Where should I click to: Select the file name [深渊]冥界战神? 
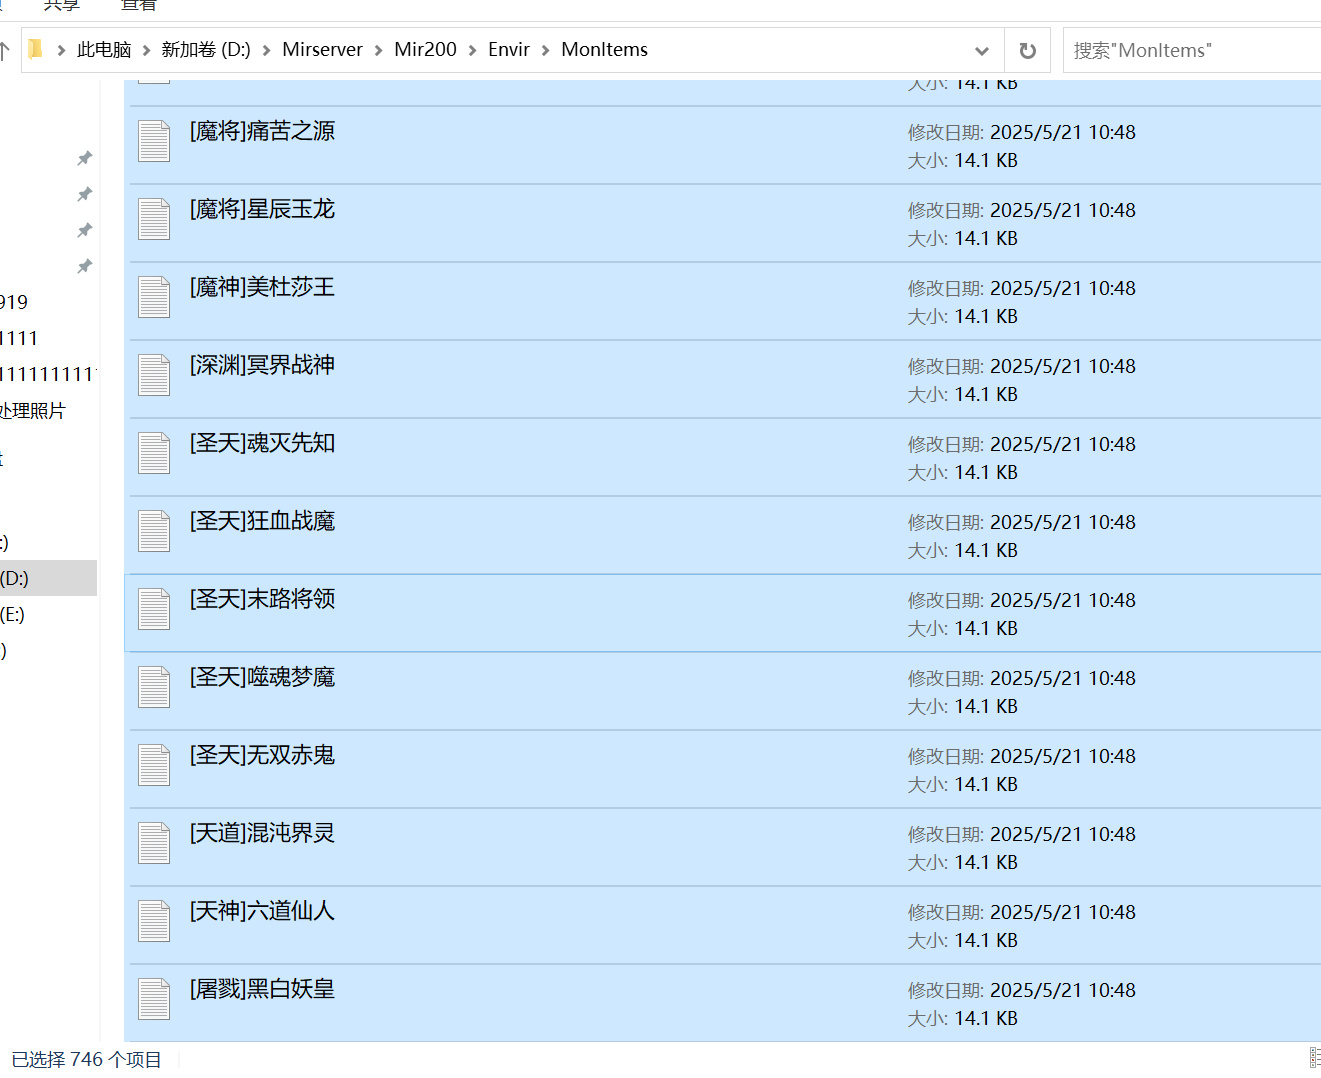coord(262,365)
